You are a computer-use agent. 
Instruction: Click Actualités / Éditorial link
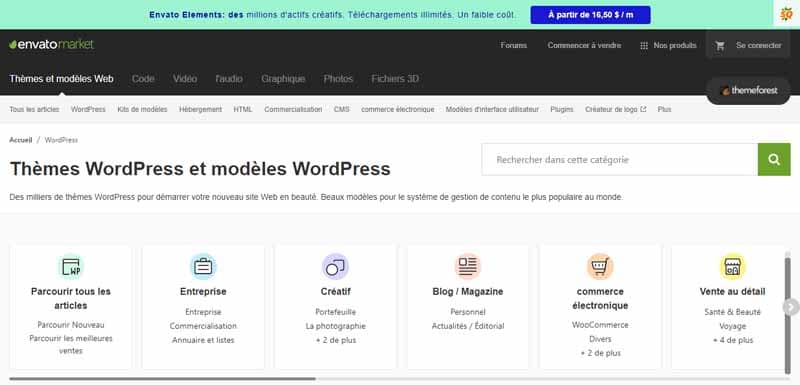[467, 326]
